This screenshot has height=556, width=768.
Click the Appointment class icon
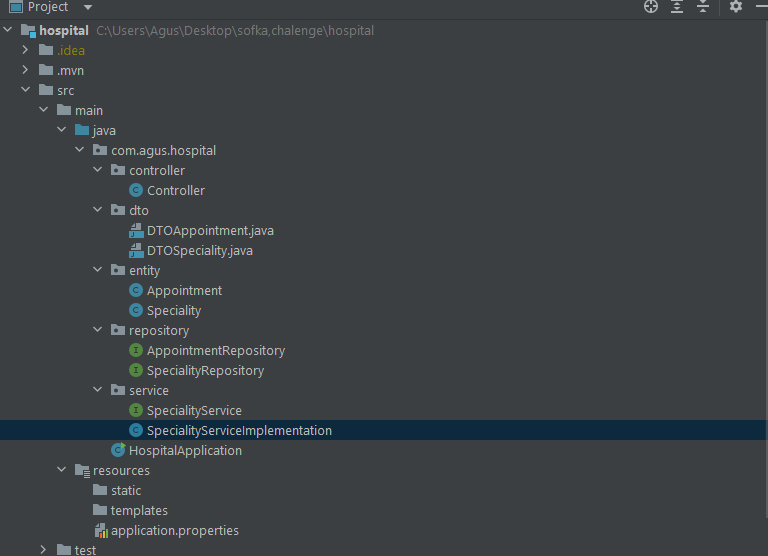pyautogui.click(x=136, y=290)
